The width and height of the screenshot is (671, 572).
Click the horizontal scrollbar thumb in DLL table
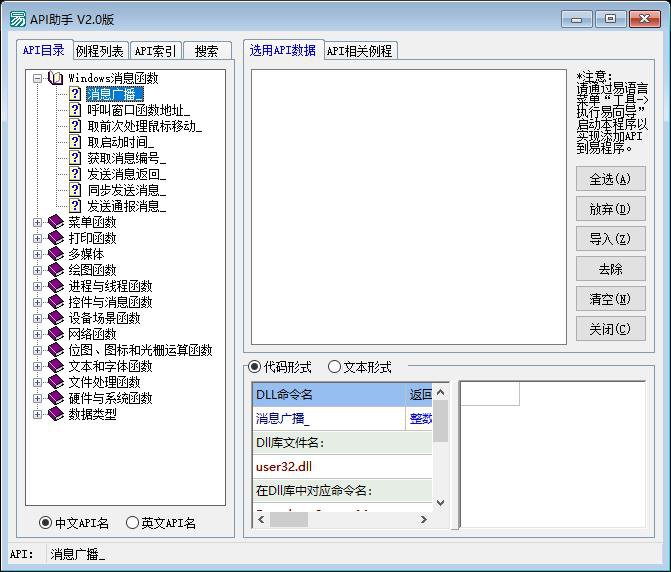(x=289, y=519)
